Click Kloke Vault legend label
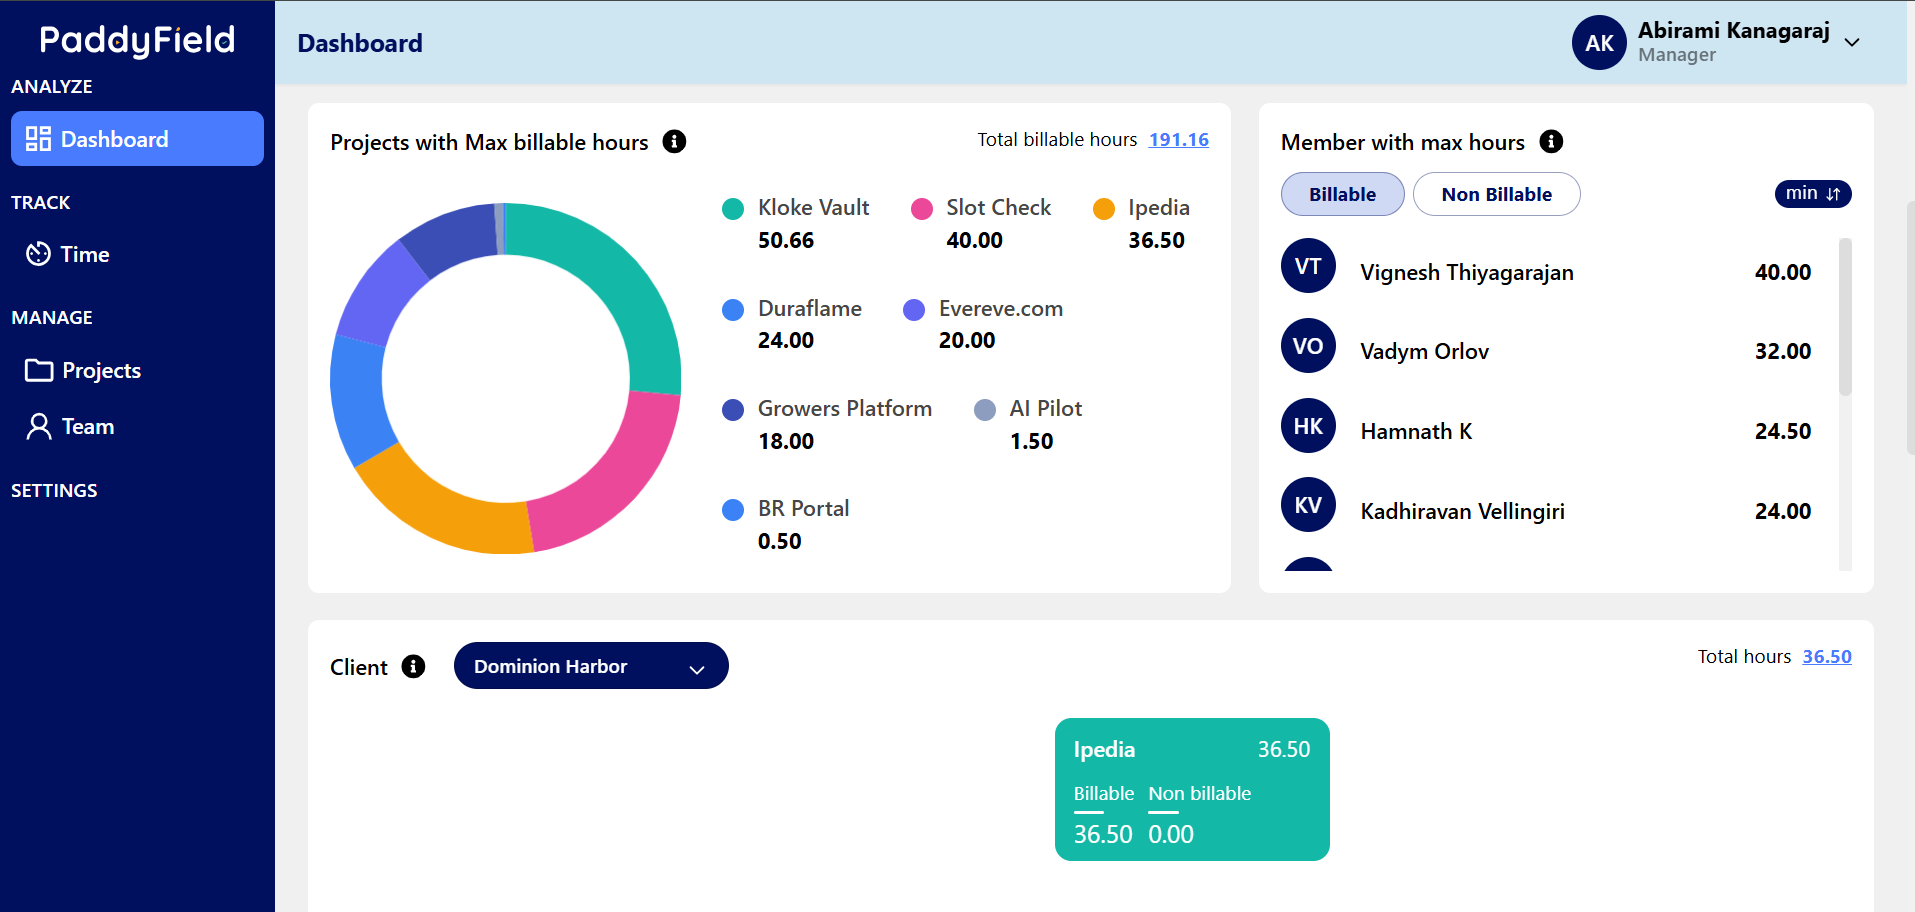 click(813, 207)
